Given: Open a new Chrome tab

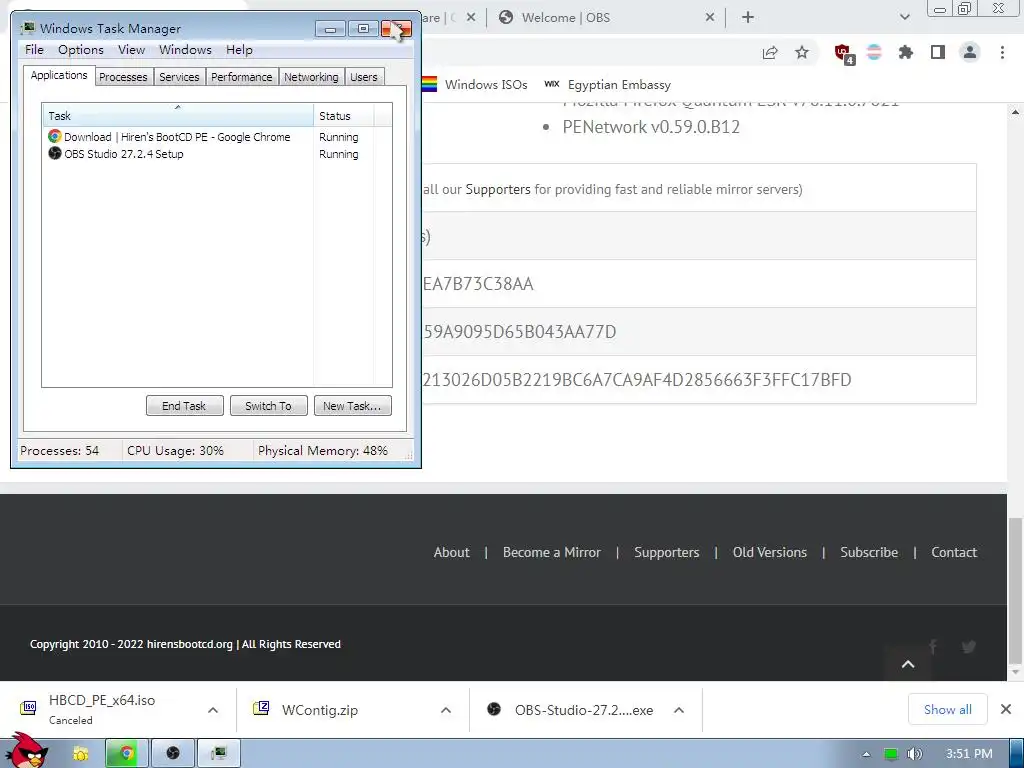Looking at the screenshot, I should (748, 17).
